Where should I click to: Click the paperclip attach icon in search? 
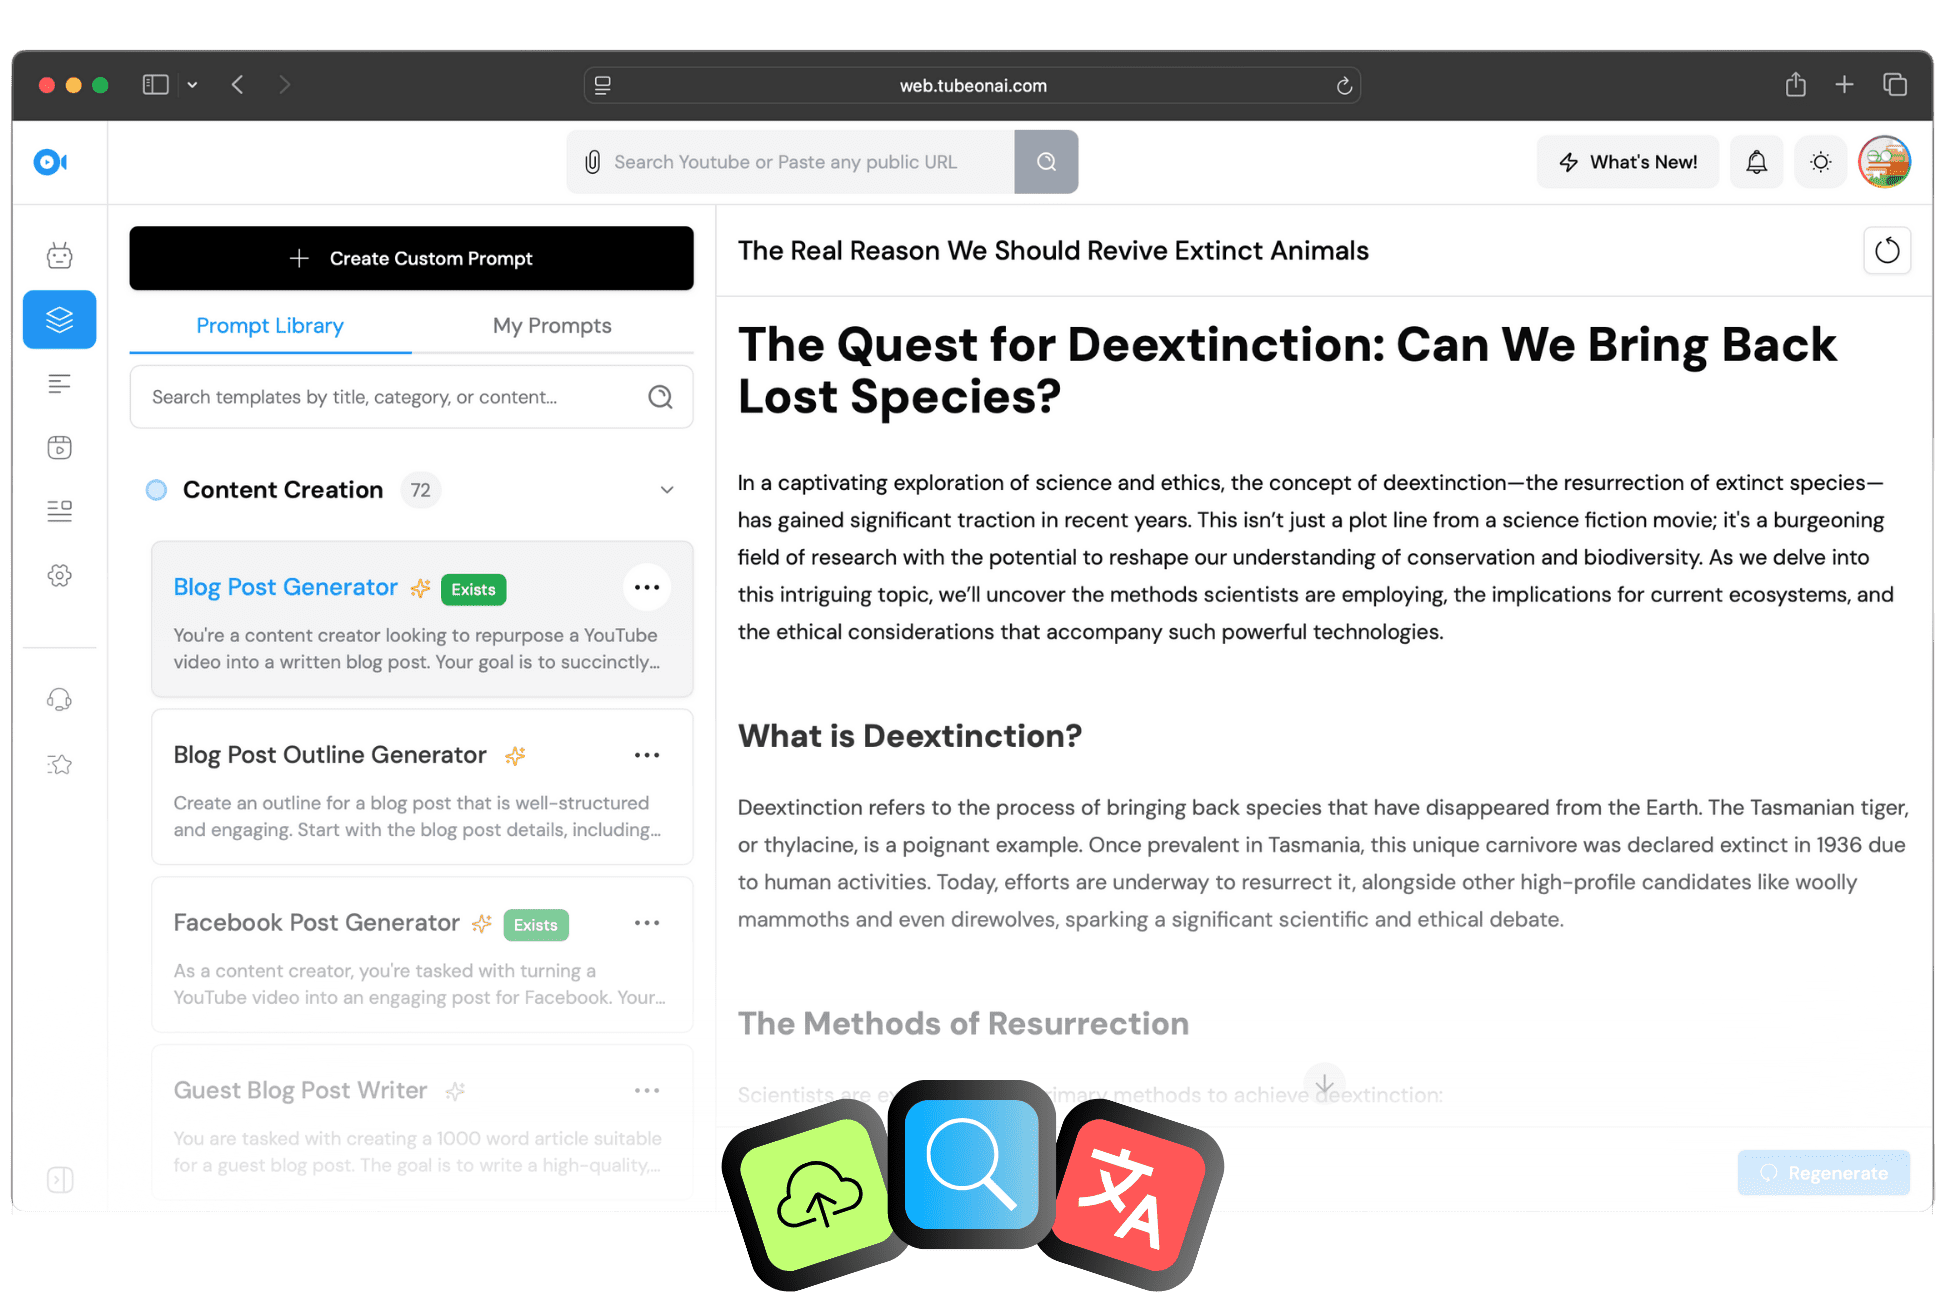coord(592,162)
